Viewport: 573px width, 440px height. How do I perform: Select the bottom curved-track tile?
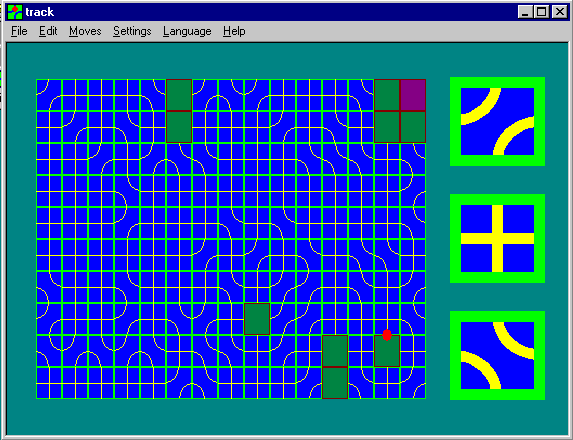point(497,355)
